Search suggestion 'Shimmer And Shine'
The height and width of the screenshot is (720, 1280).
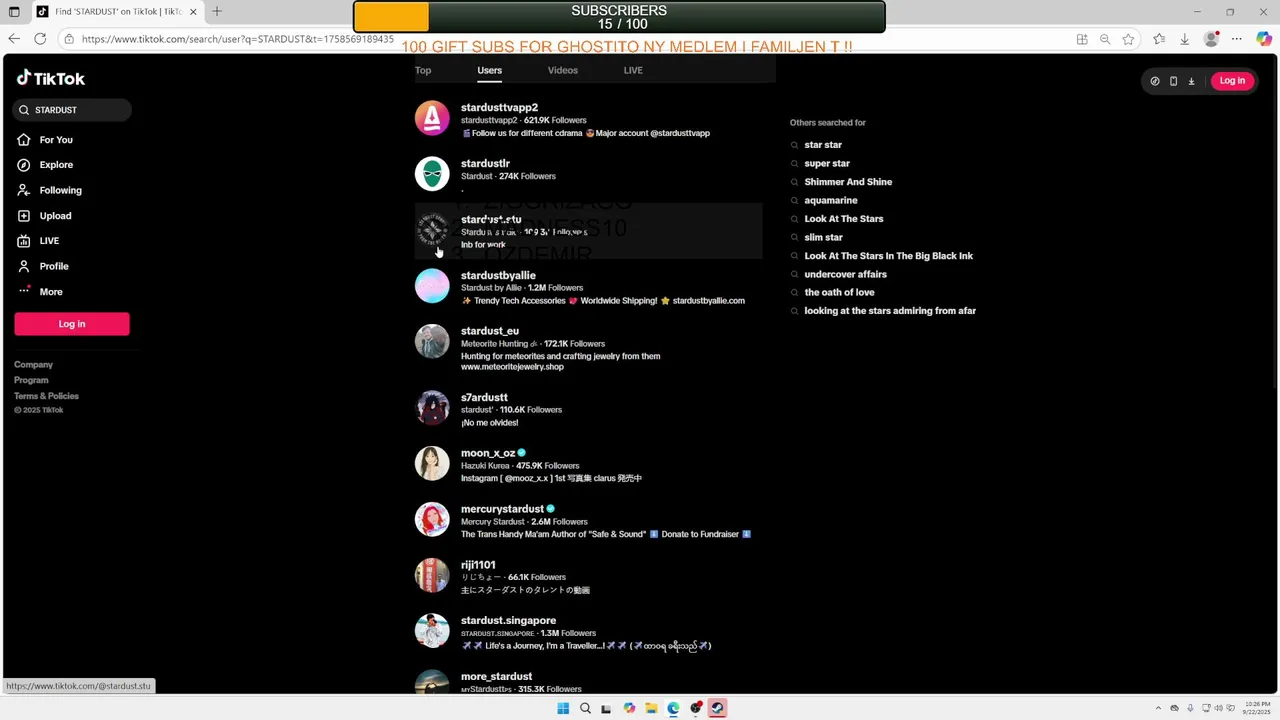848,182
